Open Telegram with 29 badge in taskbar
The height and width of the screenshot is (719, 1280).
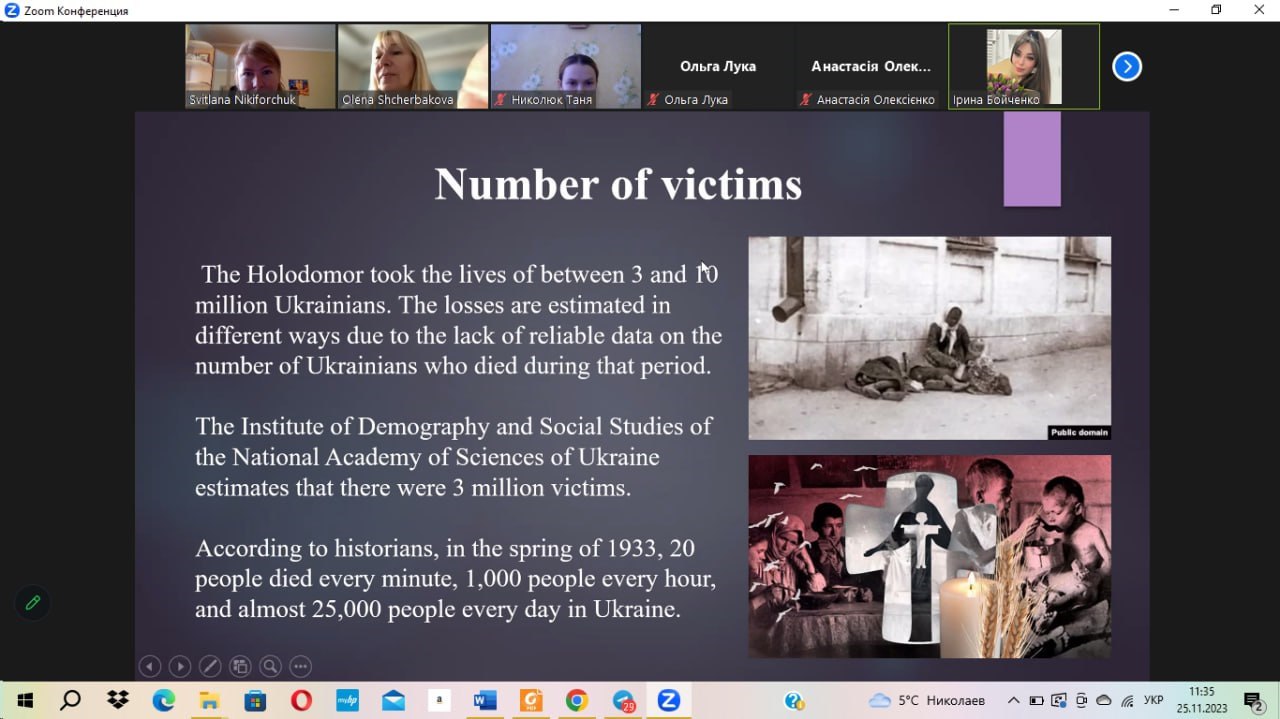623,700
